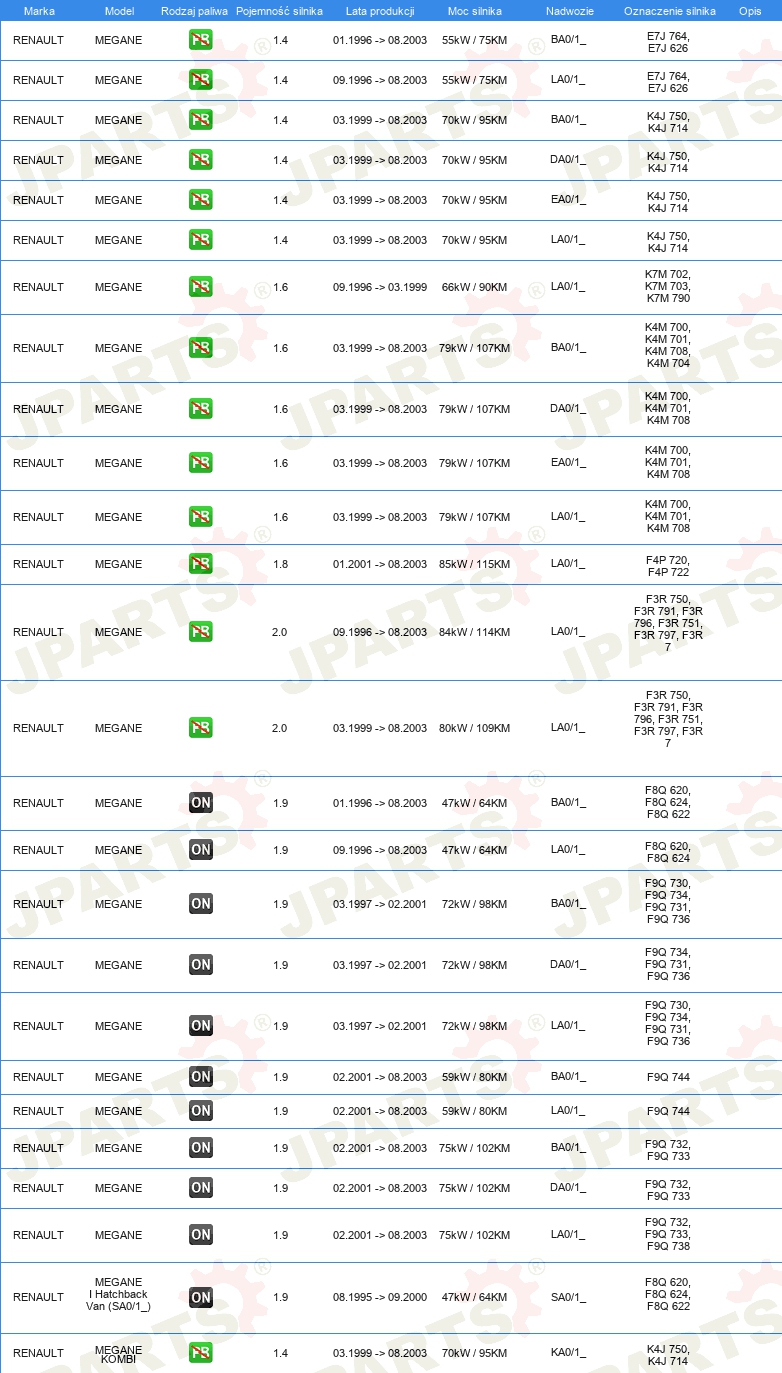Screen dimensions: 782x1373
Task: Click ON diesel icon in 72kW DA0/1_ row
Action: tap(201, 965)
